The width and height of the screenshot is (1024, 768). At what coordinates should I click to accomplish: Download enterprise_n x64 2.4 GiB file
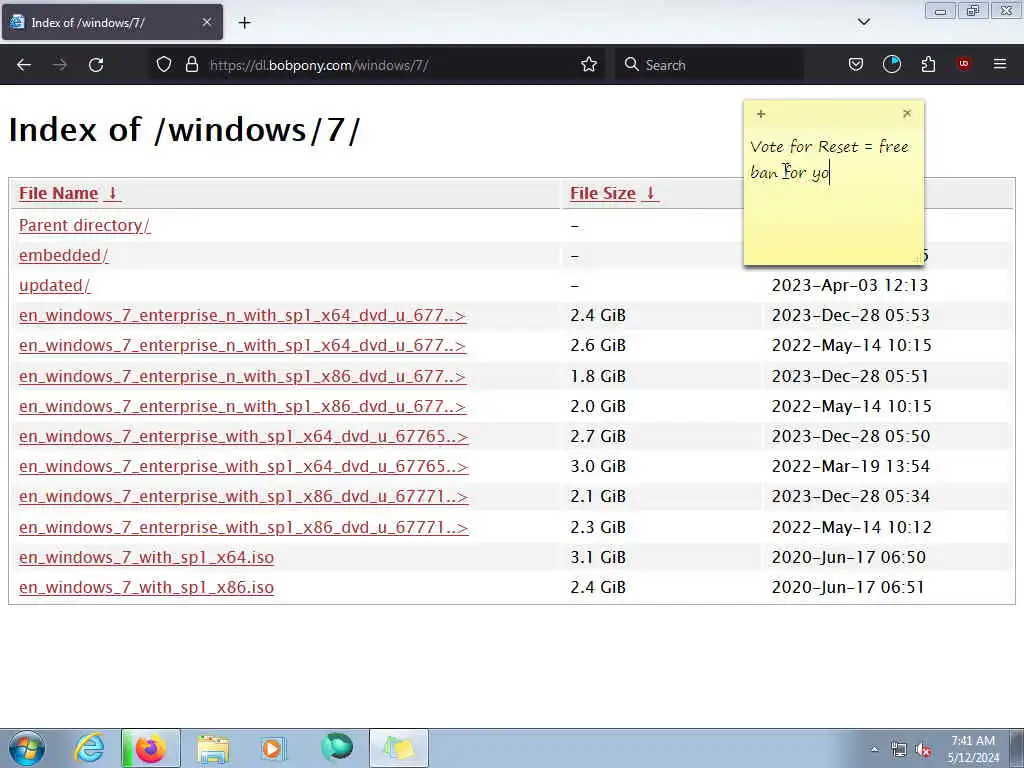point(242,315)
